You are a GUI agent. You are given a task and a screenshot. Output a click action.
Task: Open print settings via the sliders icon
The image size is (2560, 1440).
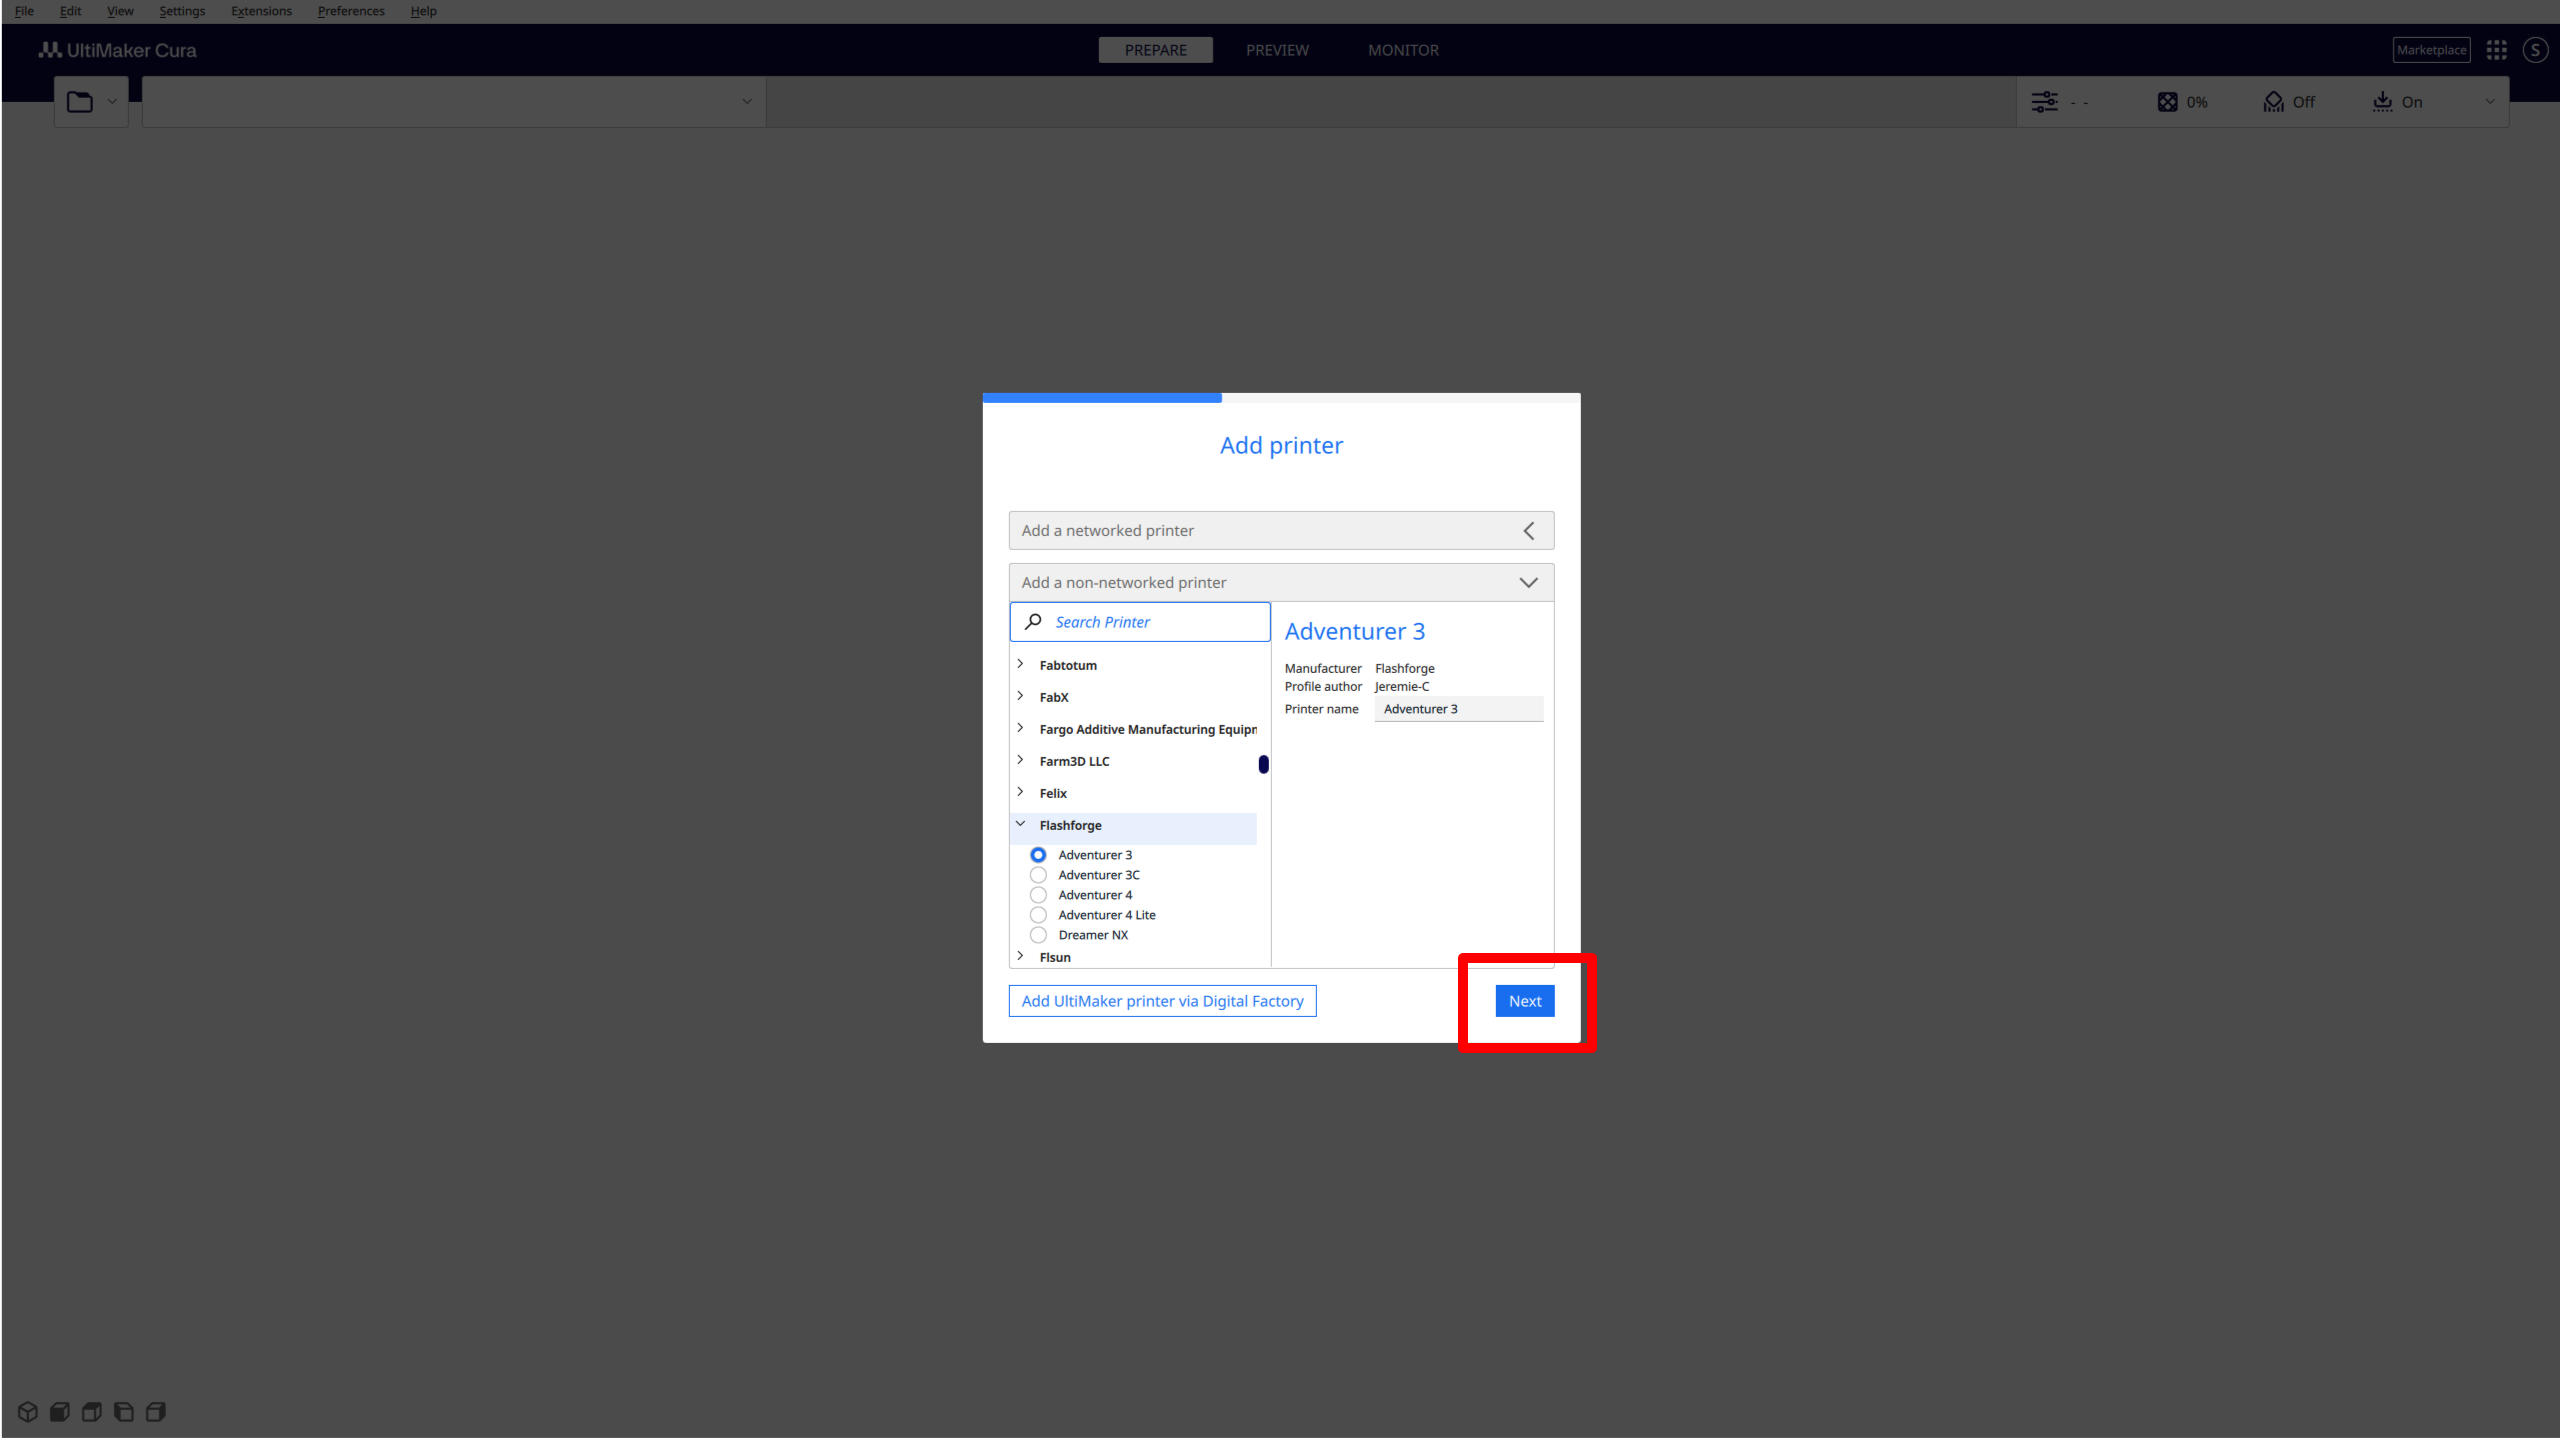click(2046, 101)
